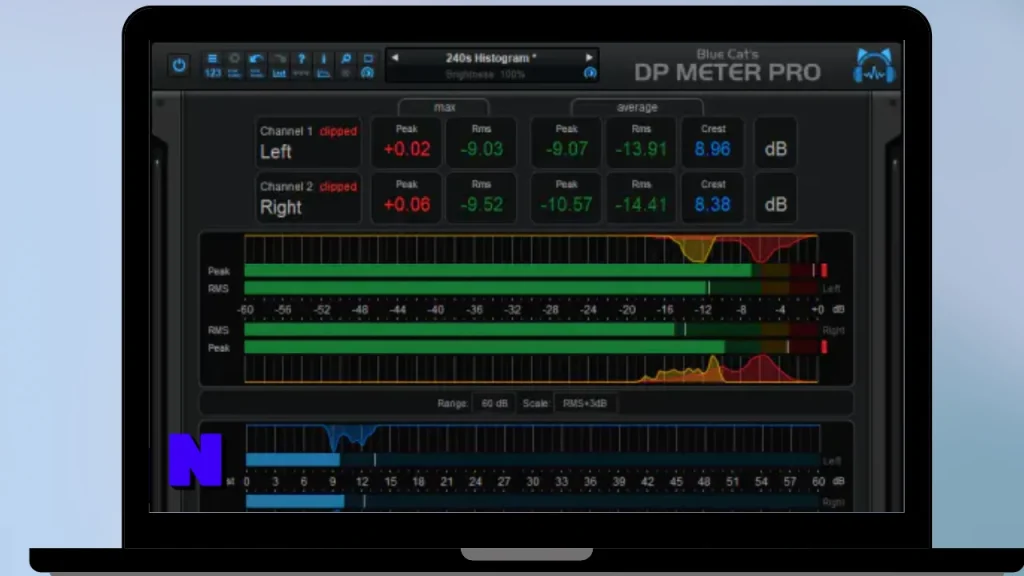Screen dimensions: 1024x576
Task: Click the Right channel bottom histogram graph
Action: tap(531, 368)
